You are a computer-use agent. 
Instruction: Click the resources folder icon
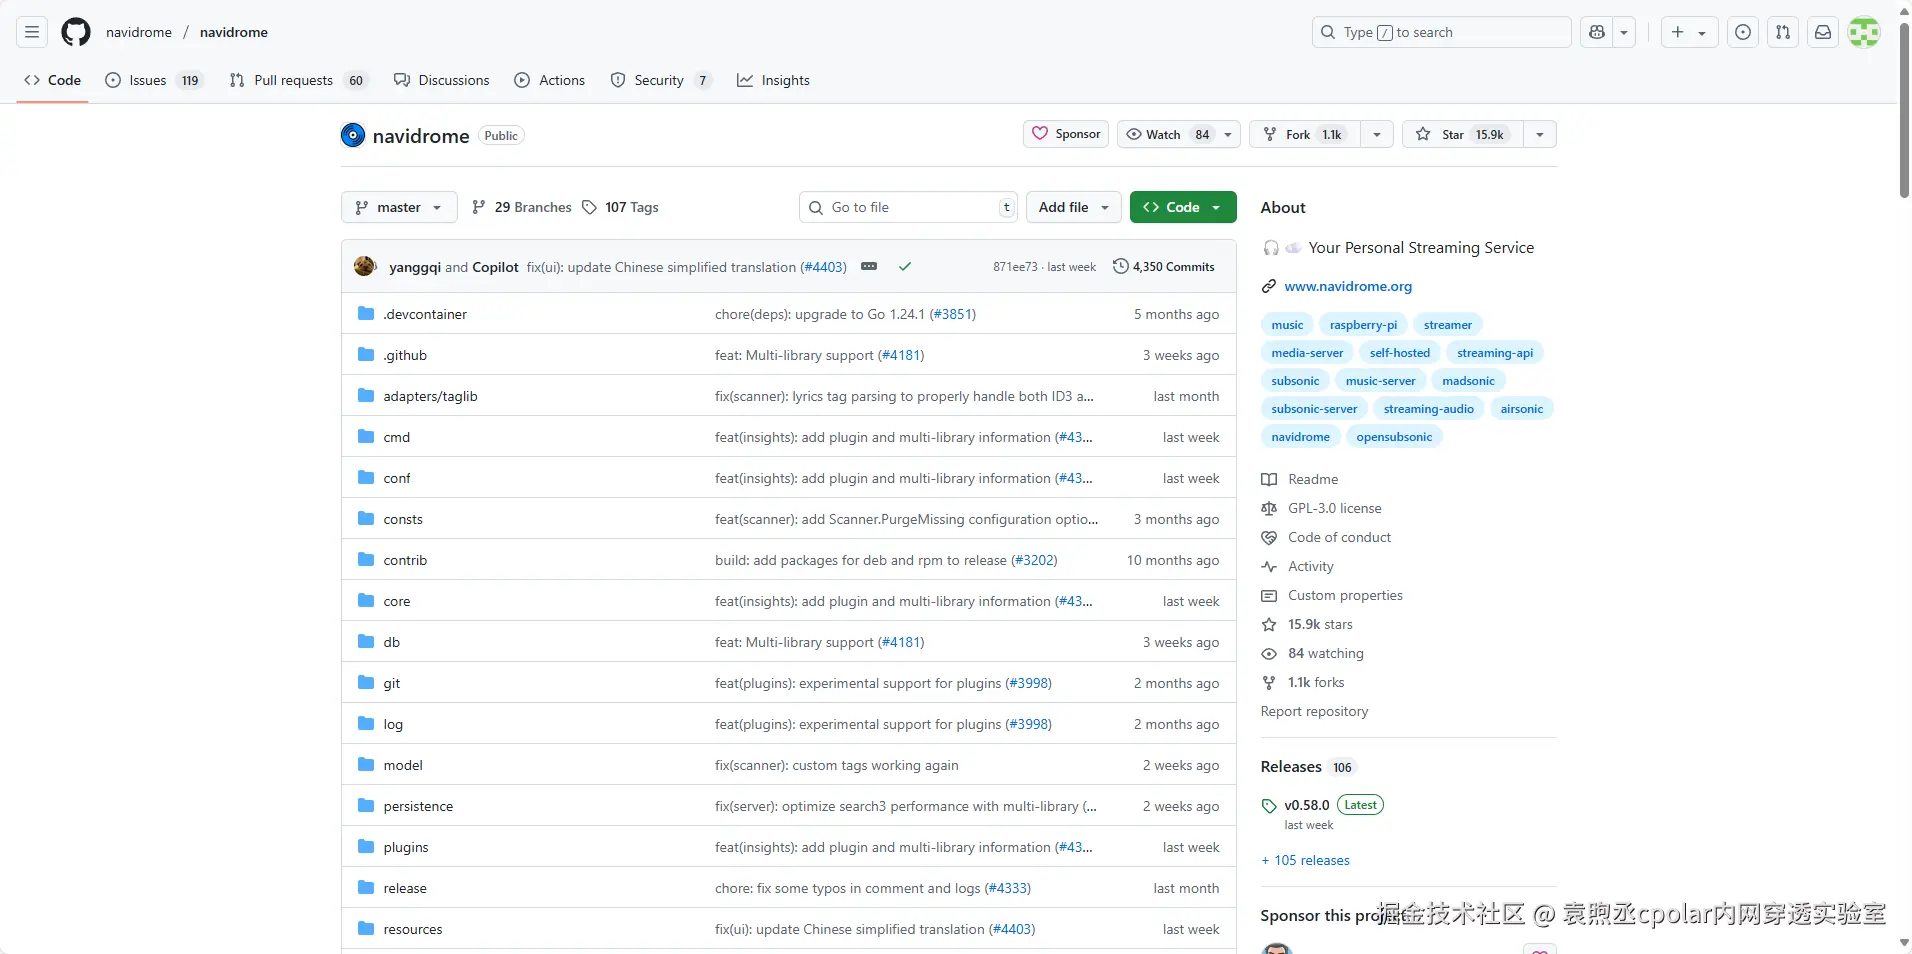(x=366, y=929)
